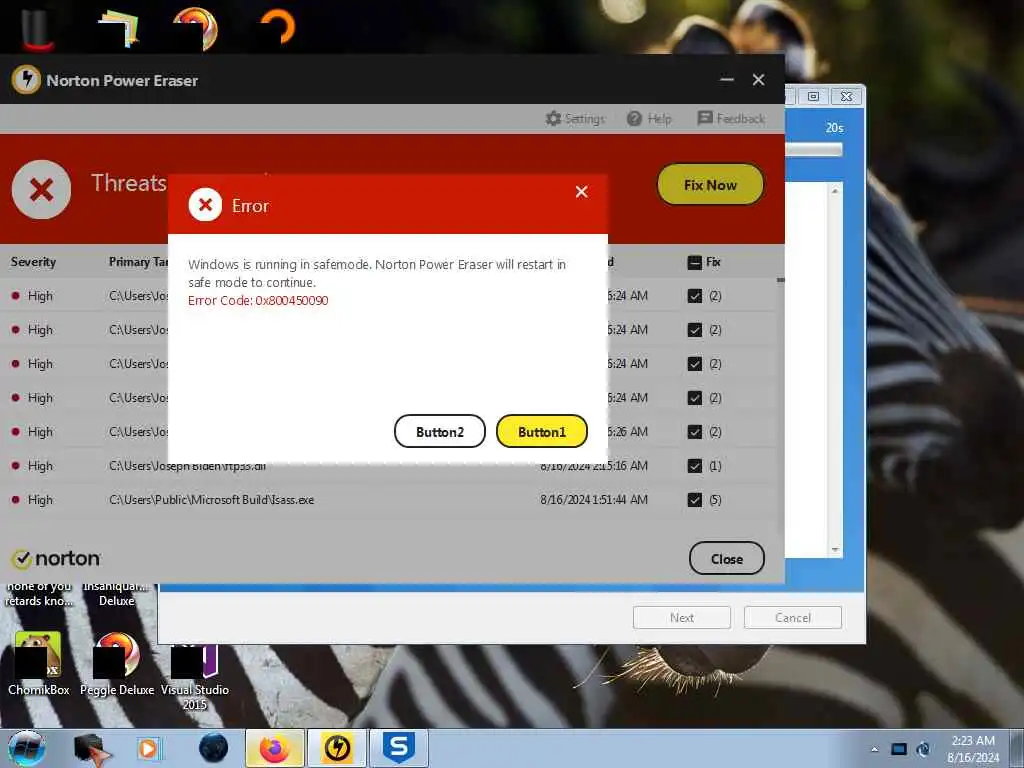Select the lsass.exe threat path
This screenshot has width=1024, height=768.
(212, 500)
